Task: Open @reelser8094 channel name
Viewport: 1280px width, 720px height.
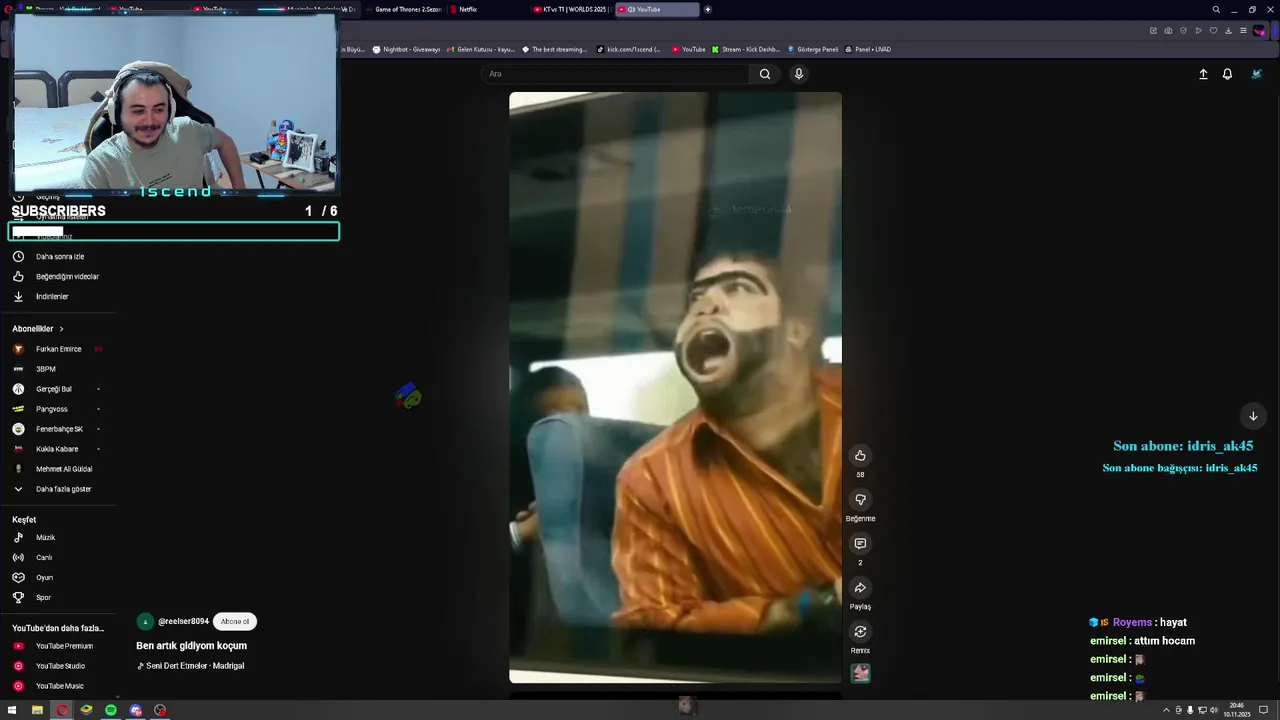Action: click(x=183, y=622)
